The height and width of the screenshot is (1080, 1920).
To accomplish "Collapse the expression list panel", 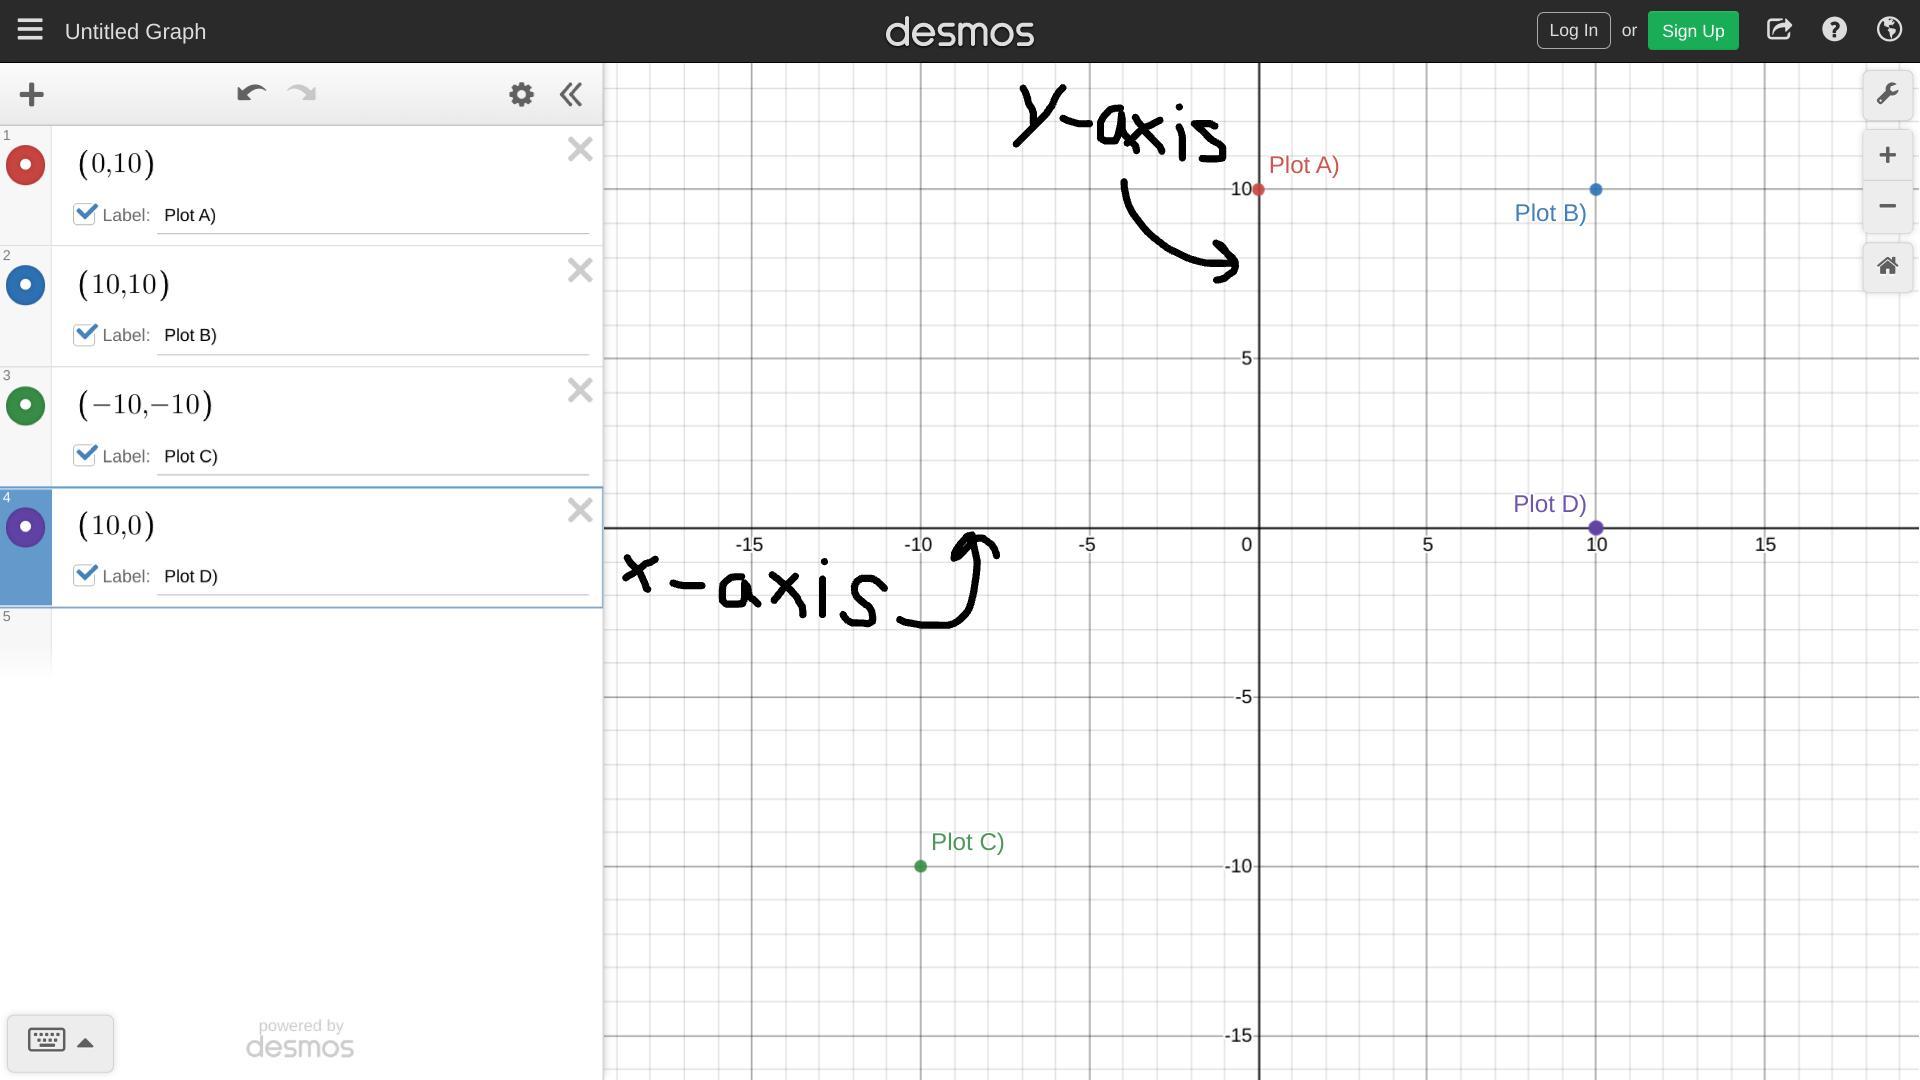I will point(571,95).
